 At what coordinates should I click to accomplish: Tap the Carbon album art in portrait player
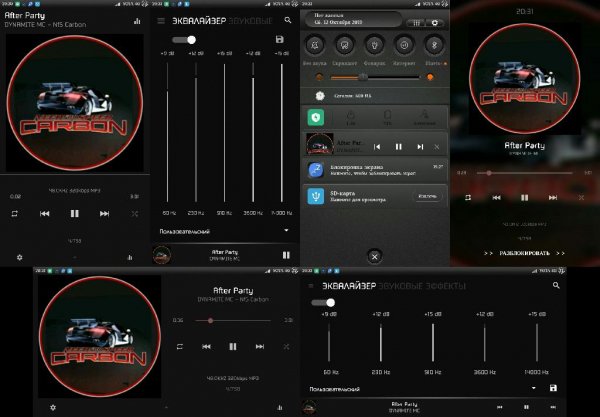click(75, 103)
